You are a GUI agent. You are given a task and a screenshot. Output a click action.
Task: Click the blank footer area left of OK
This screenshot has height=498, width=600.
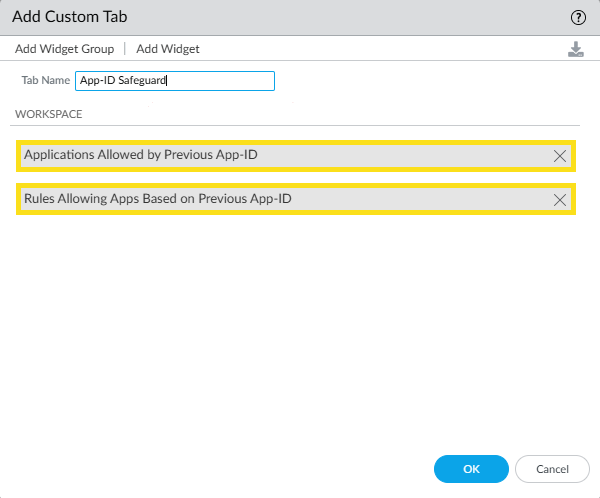[220, 469]
